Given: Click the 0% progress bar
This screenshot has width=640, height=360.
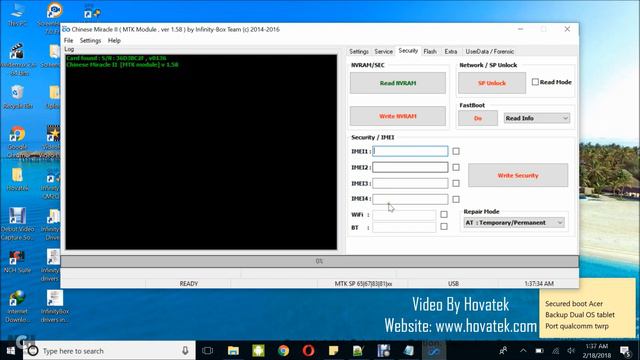Looking at the screenshot, I should point(320,261).
